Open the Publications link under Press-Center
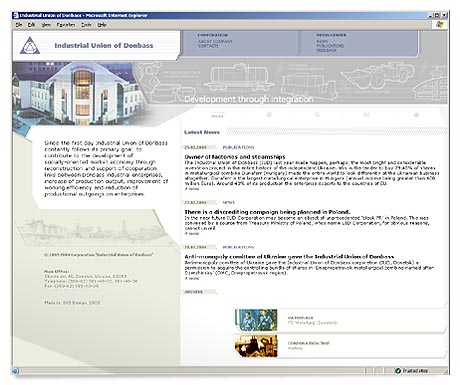The height and width of the screenshot is (385, 460). click(x=330, y=46)
